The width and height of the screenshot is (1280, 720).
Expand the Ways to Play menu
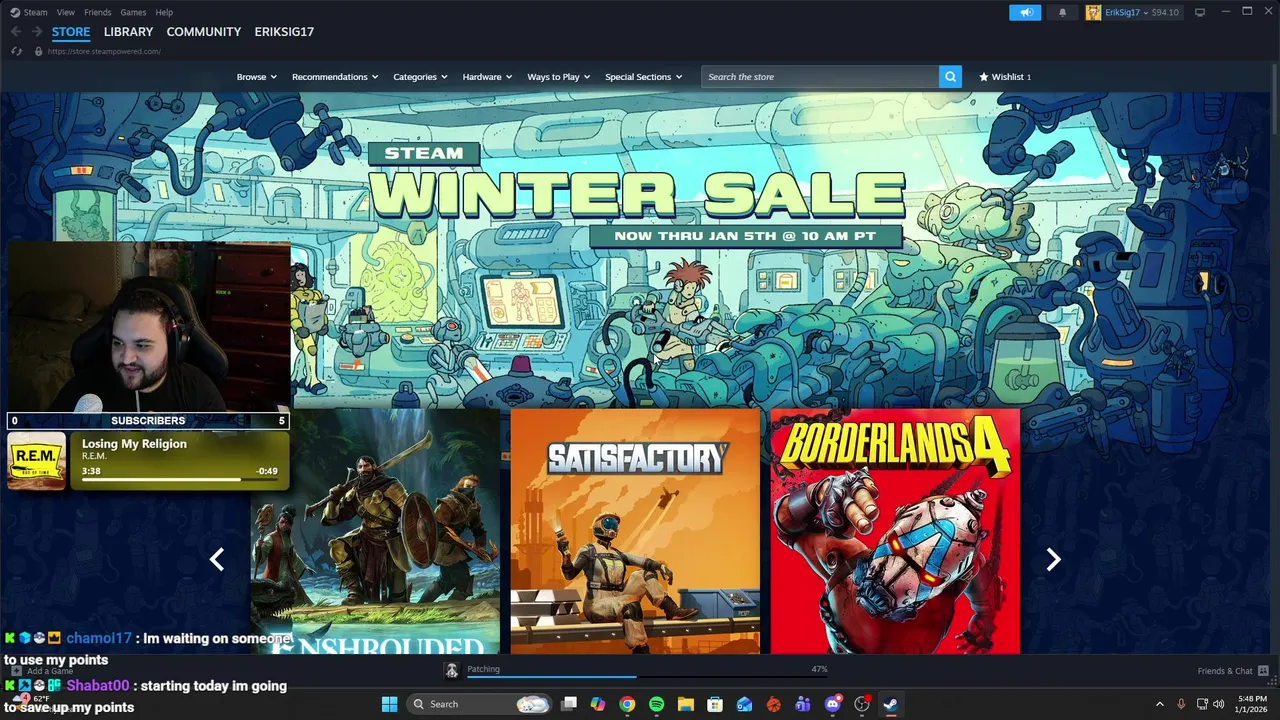[x=559, y=77]
